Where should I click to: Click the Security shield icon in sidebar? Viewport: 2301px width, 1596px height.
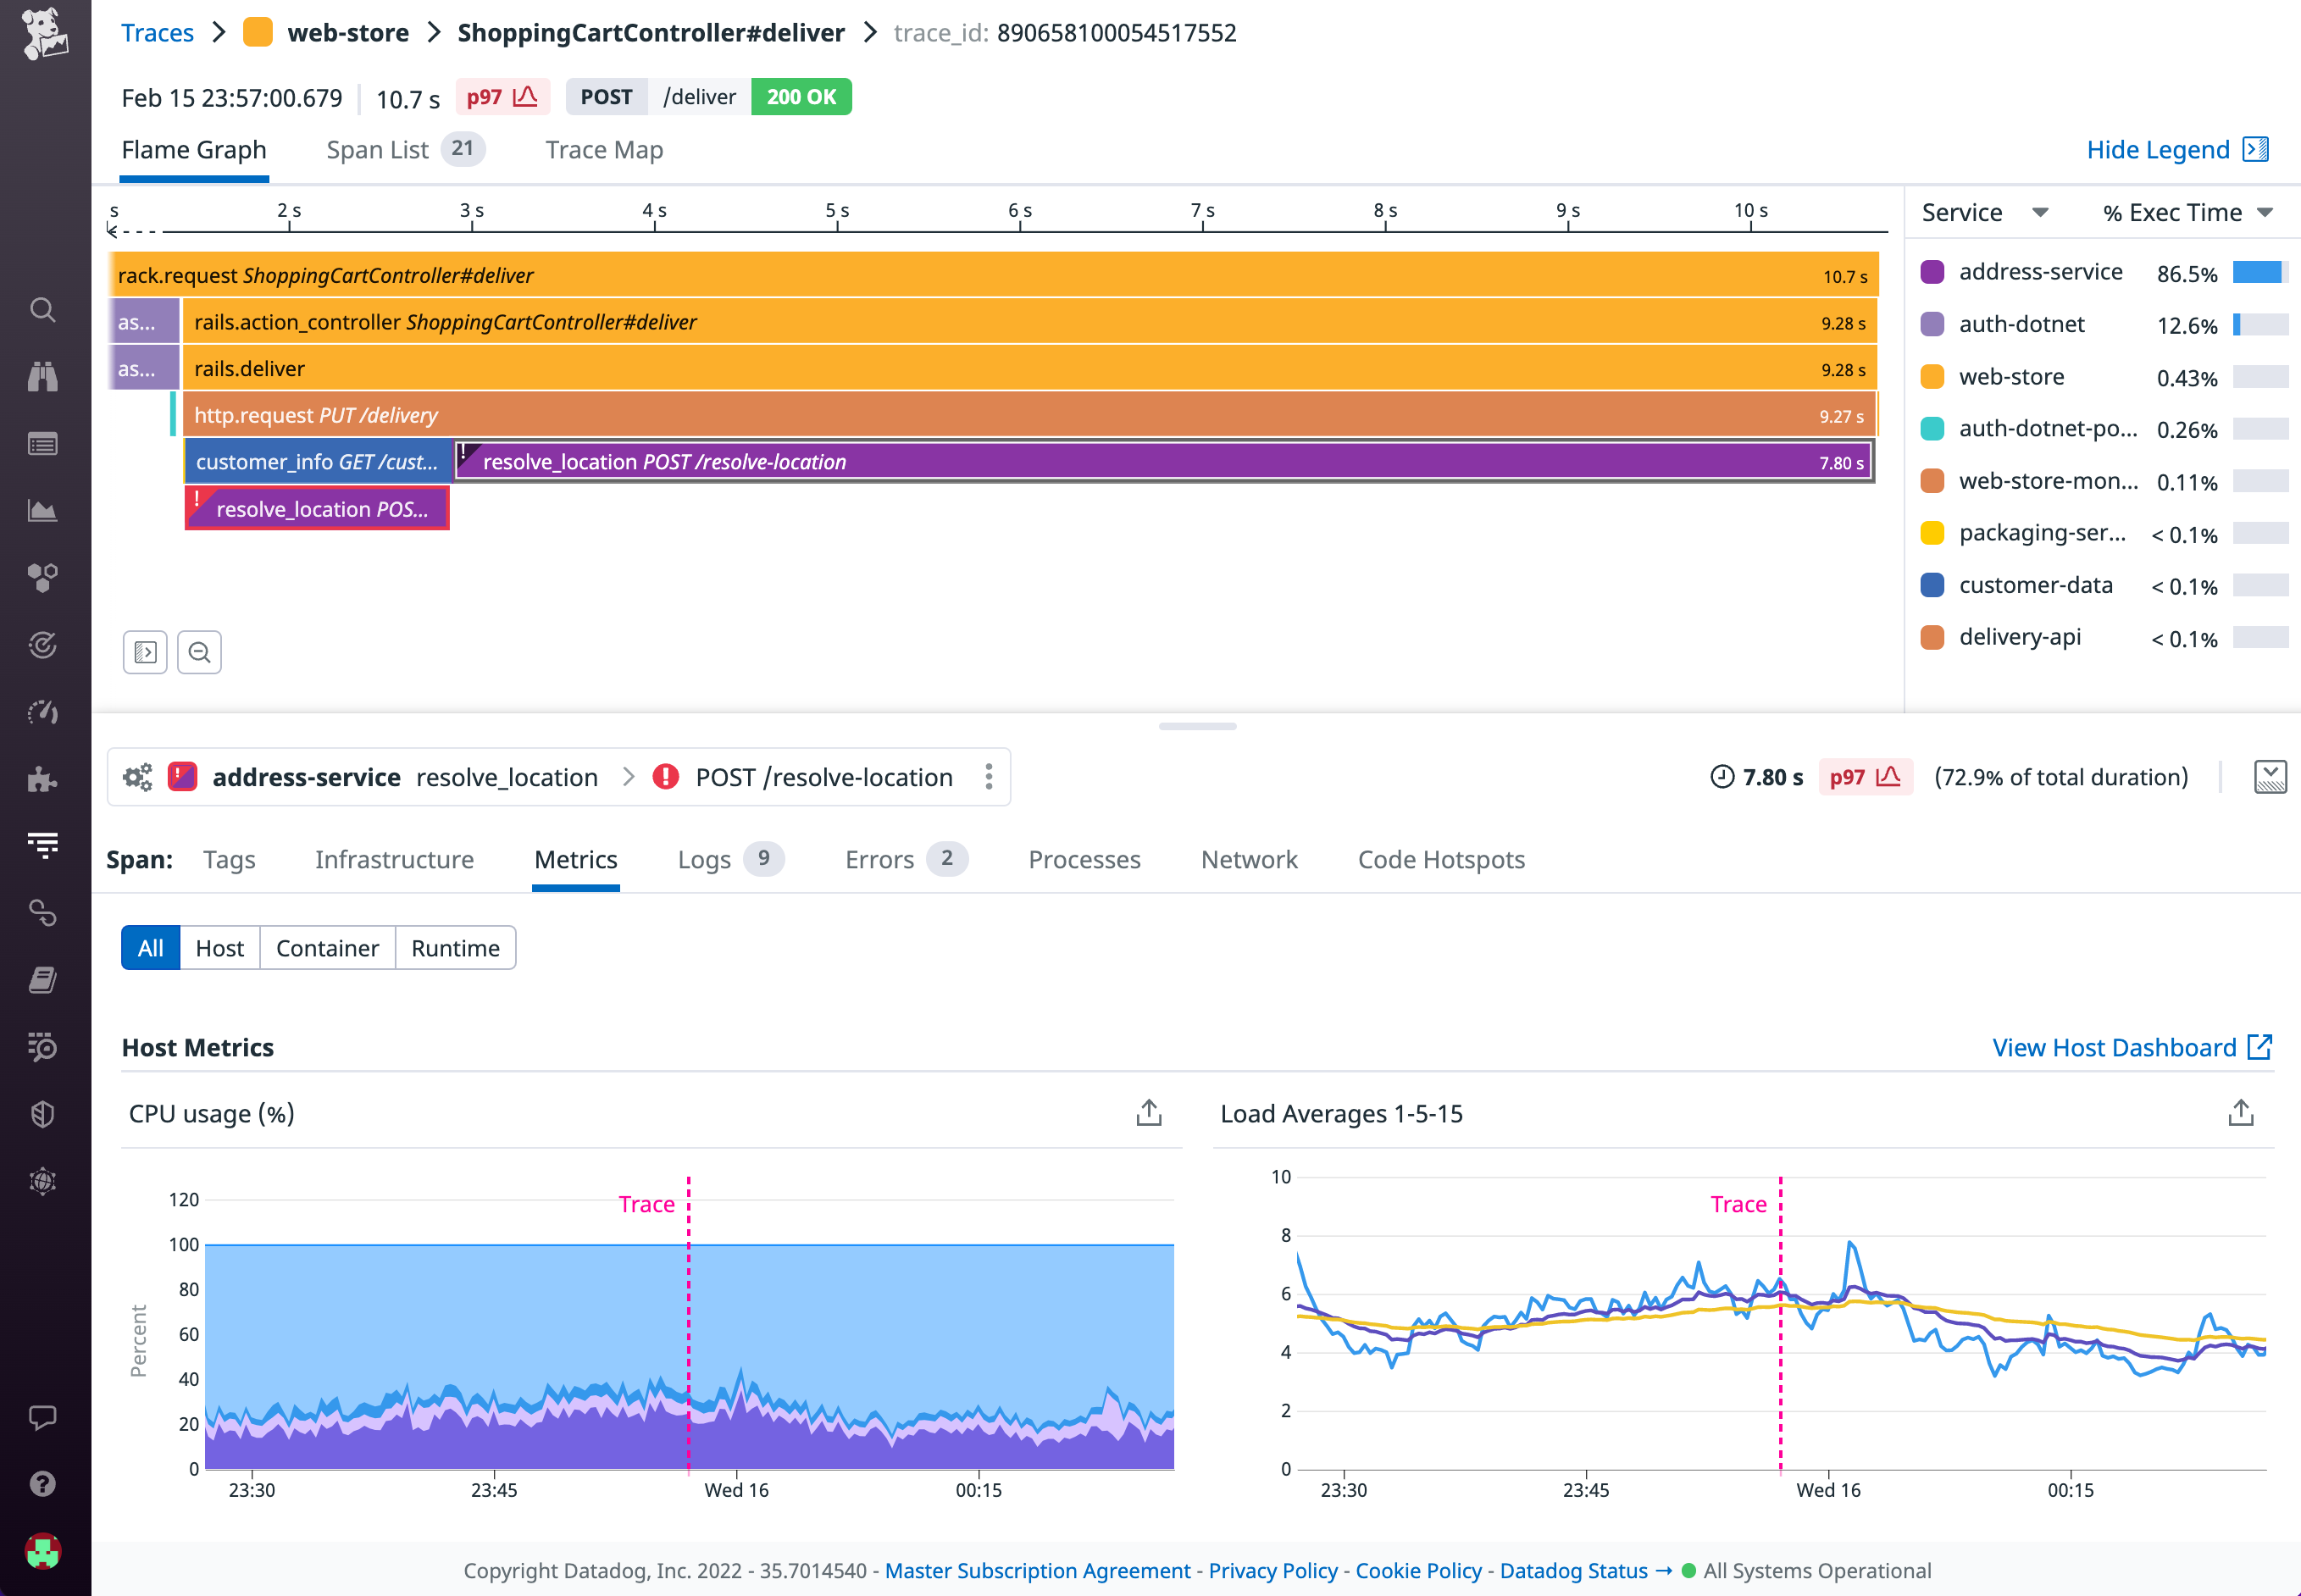coord(43,1114)
